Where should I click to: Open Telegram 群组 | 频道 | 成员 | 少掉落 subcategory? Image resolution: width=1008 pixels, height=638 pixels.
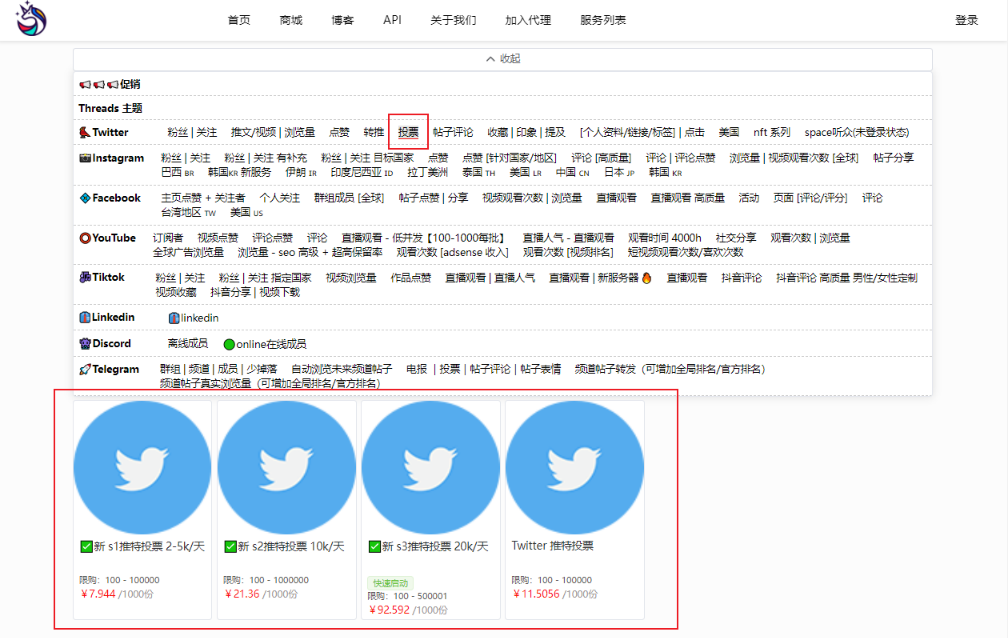point(219,369)
